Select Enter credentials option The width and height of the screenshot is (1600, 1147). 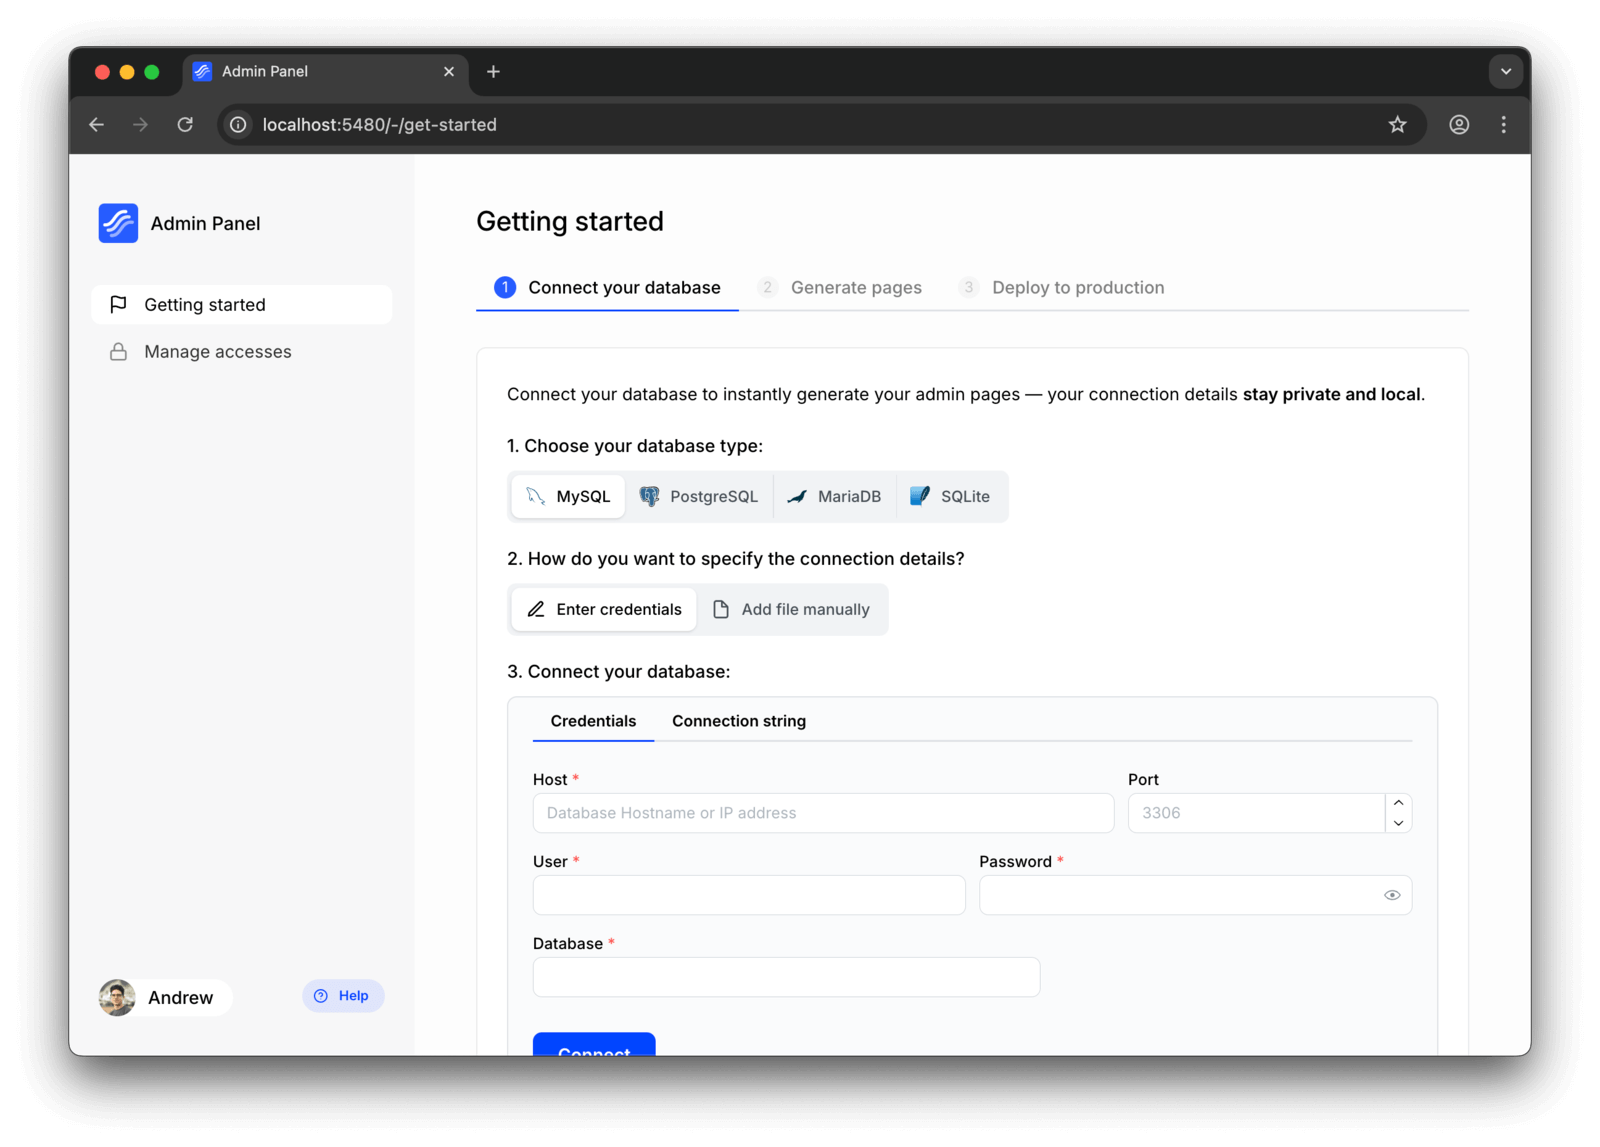pos(604,609)
